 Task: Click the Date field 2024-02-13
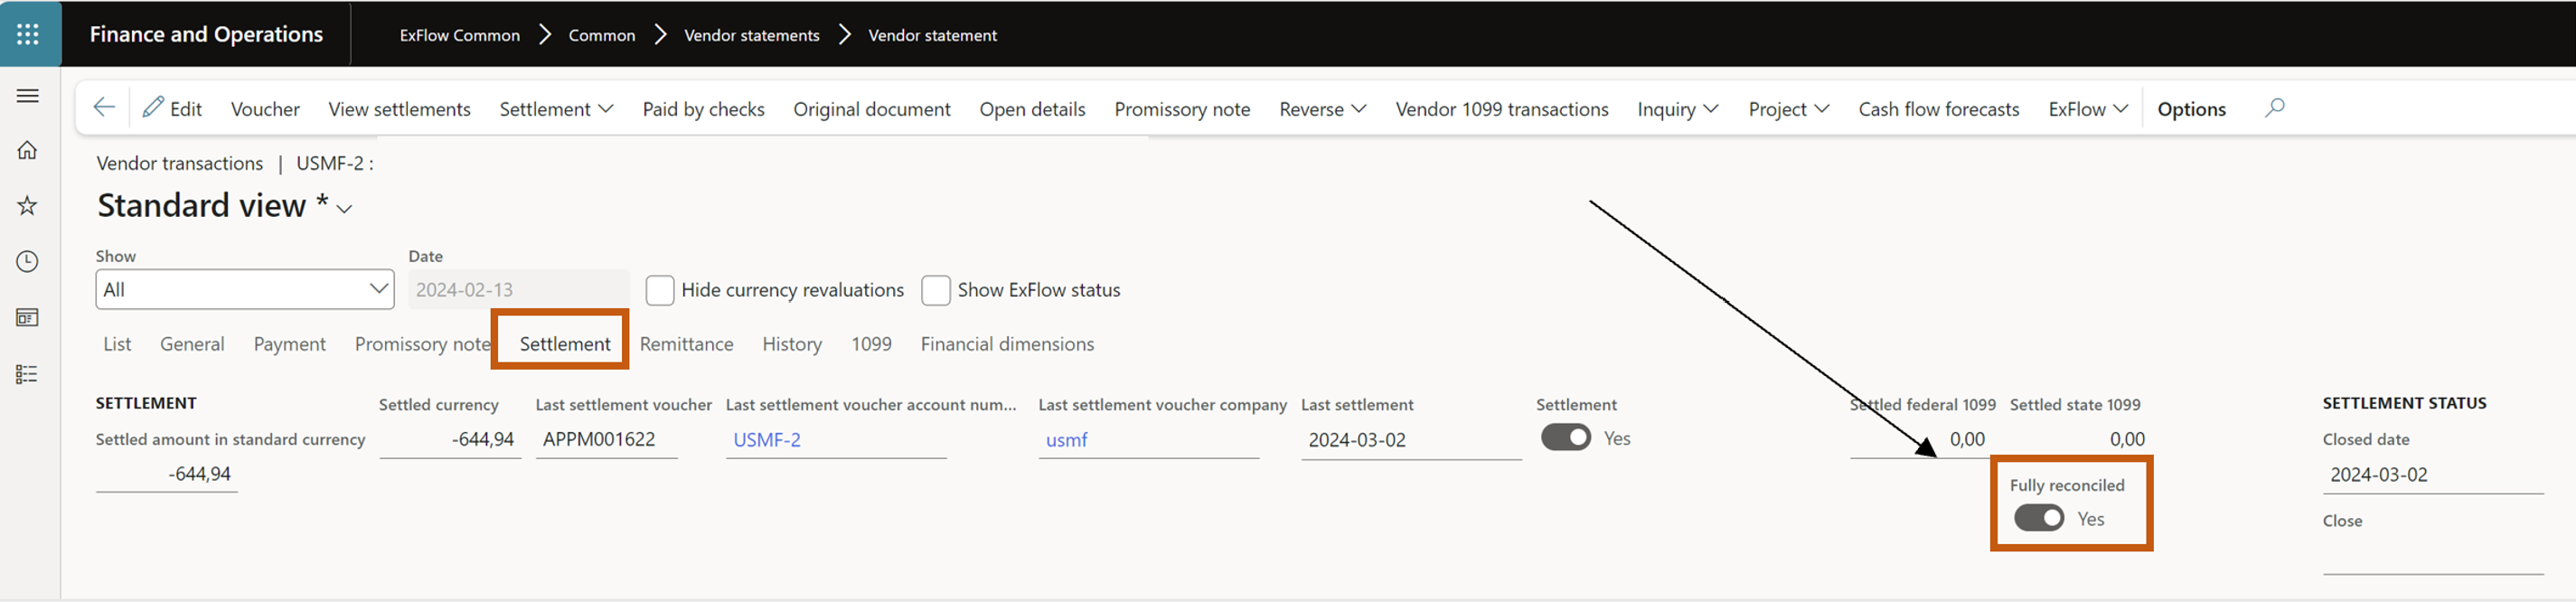click(518, 289)
